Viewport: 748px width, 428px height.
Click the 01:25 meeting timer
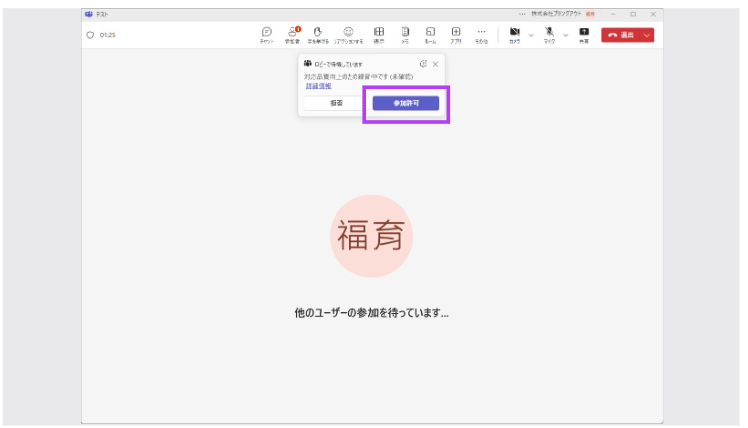tap(108, 35)
